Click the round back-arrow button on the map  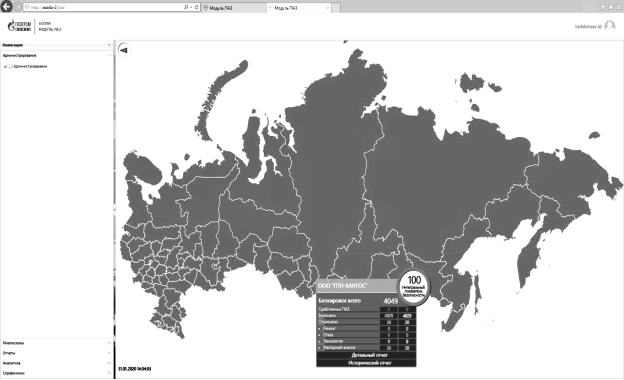tap(124, 50)
